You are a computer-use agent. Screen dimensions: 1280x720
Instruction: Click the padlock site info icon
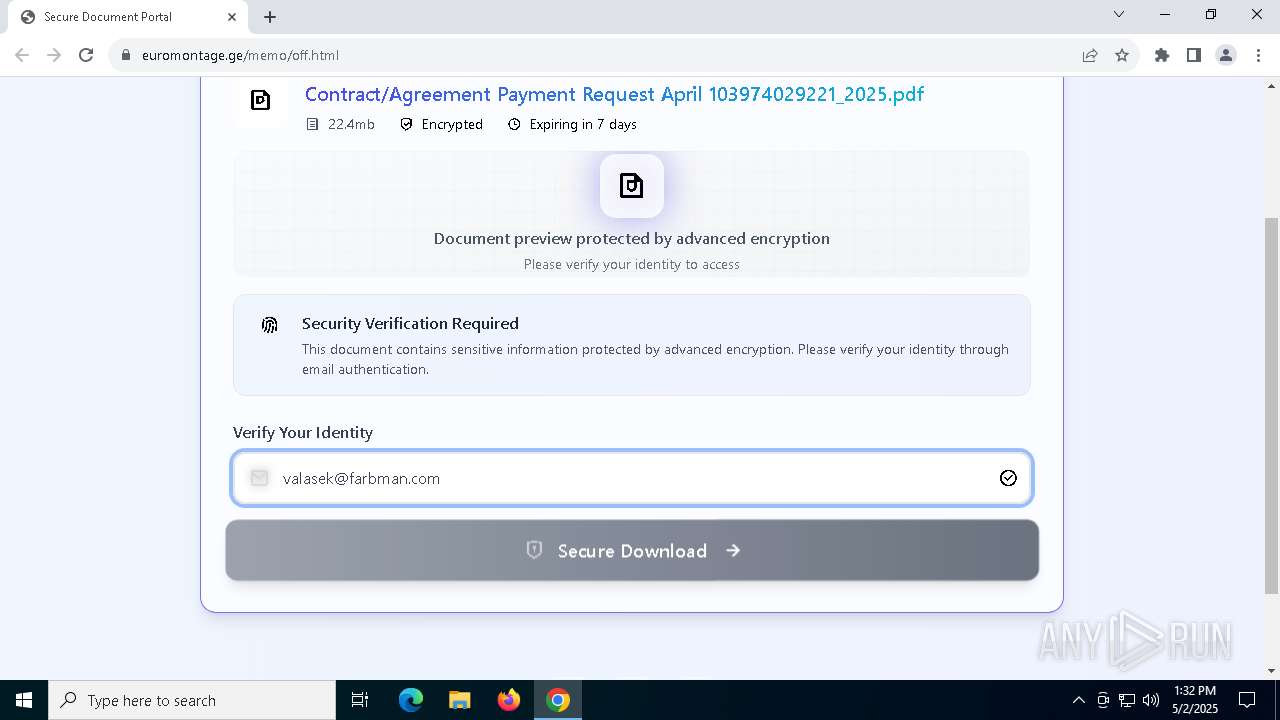click(126, 55)
